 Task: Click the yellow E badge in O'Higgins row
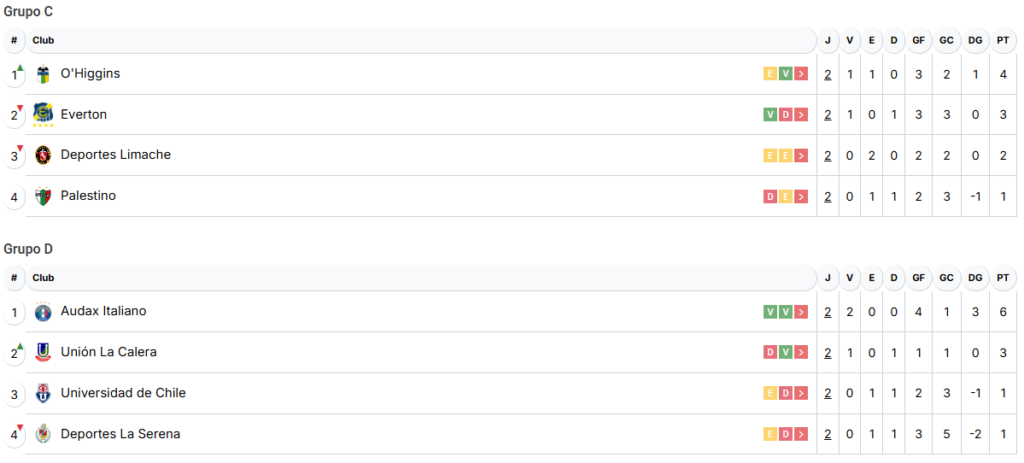coord(770,74)
